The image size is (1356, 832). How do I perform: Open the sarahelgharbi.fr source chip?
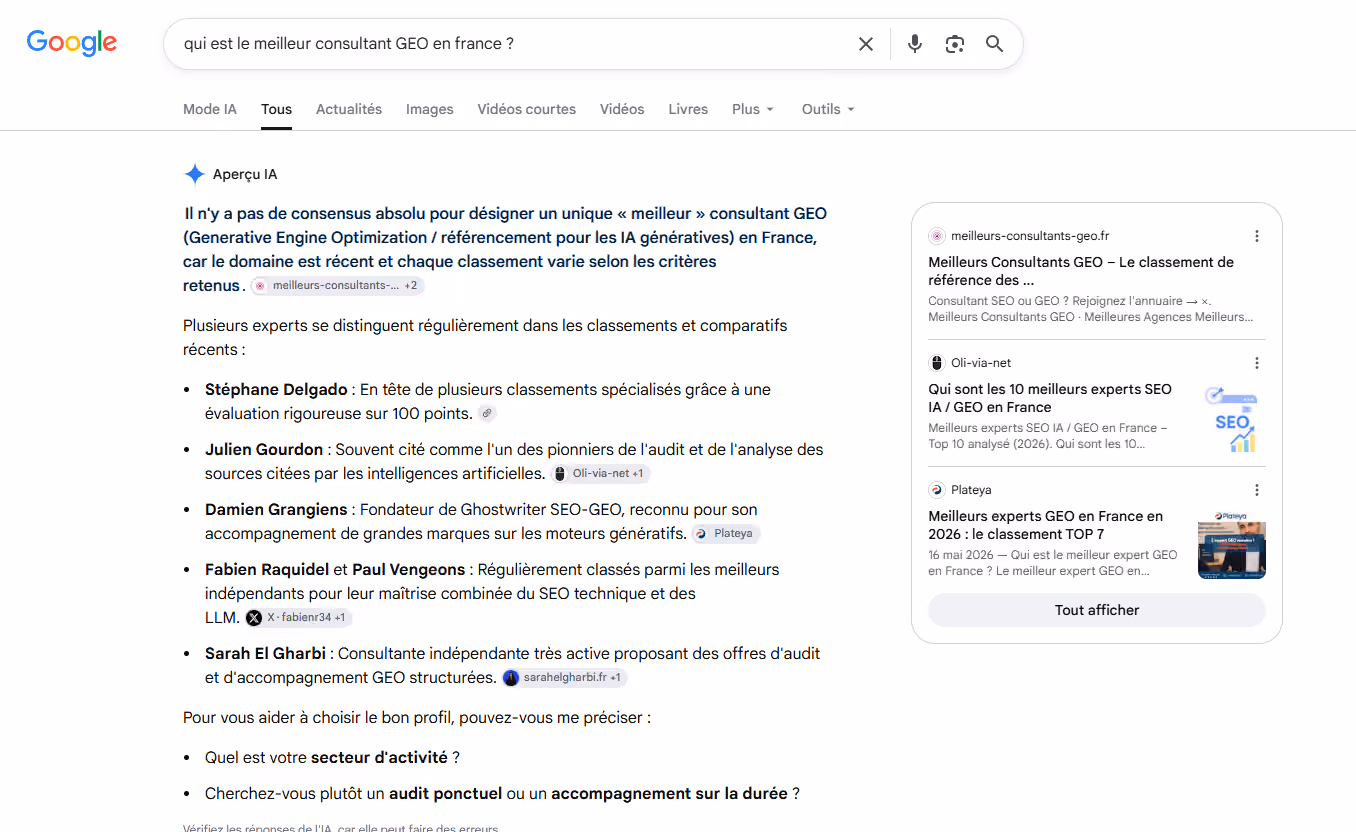[564, 678]
